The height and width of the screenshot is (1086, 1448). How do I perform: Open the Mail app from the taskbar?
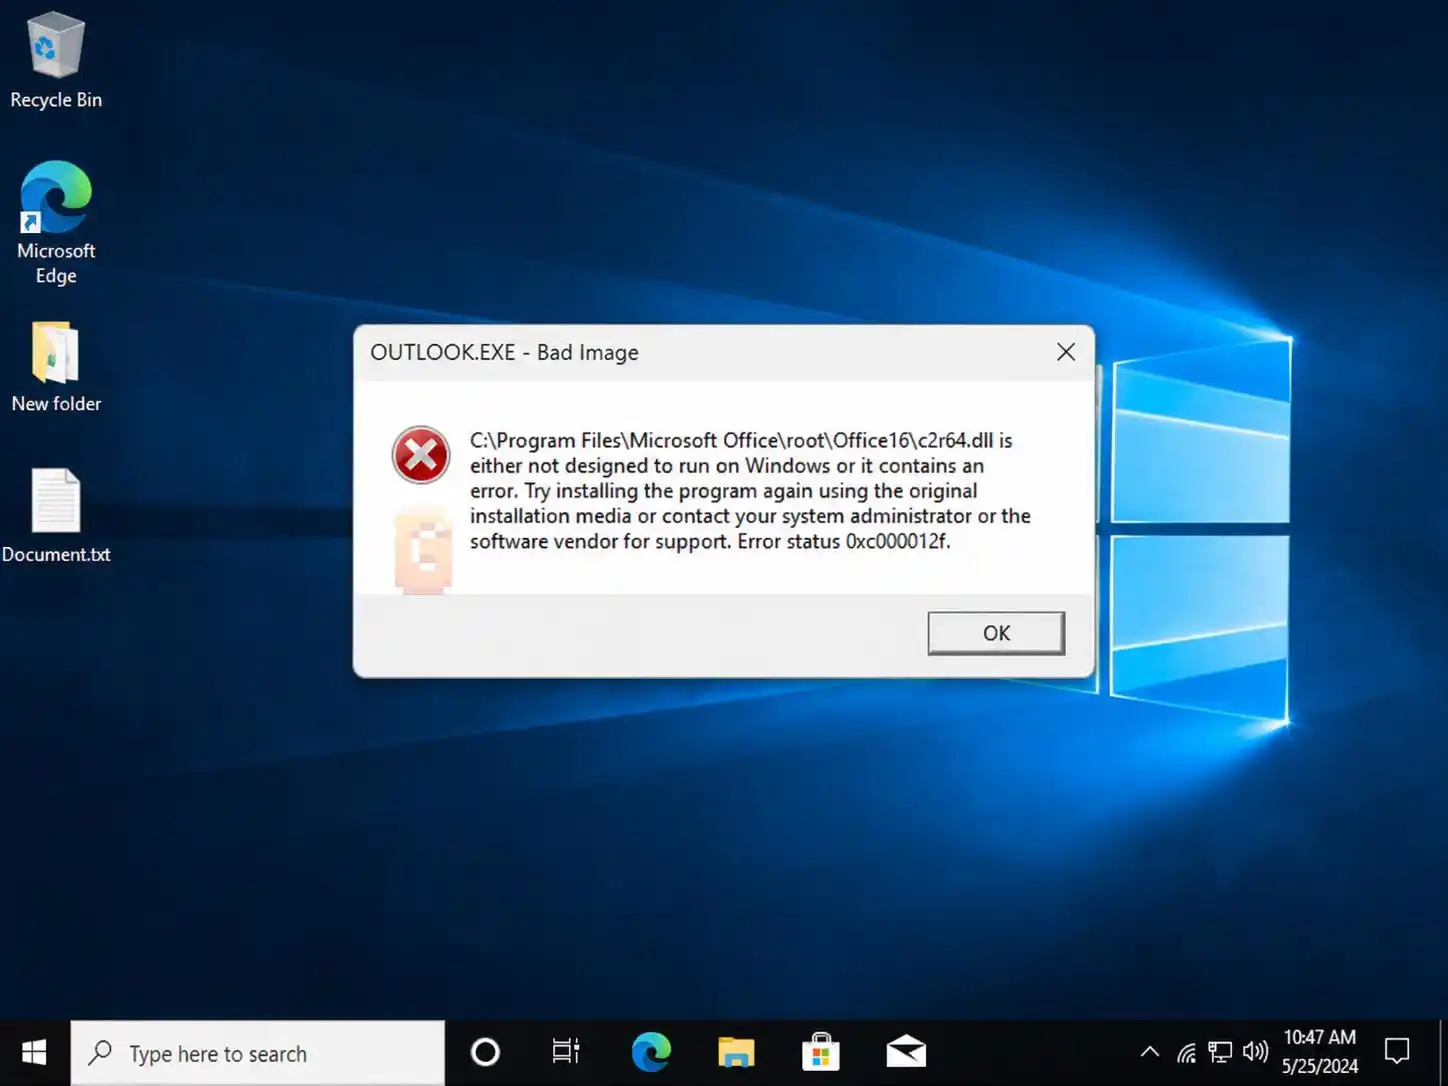pyautogui.click(x=906, y=1053)
